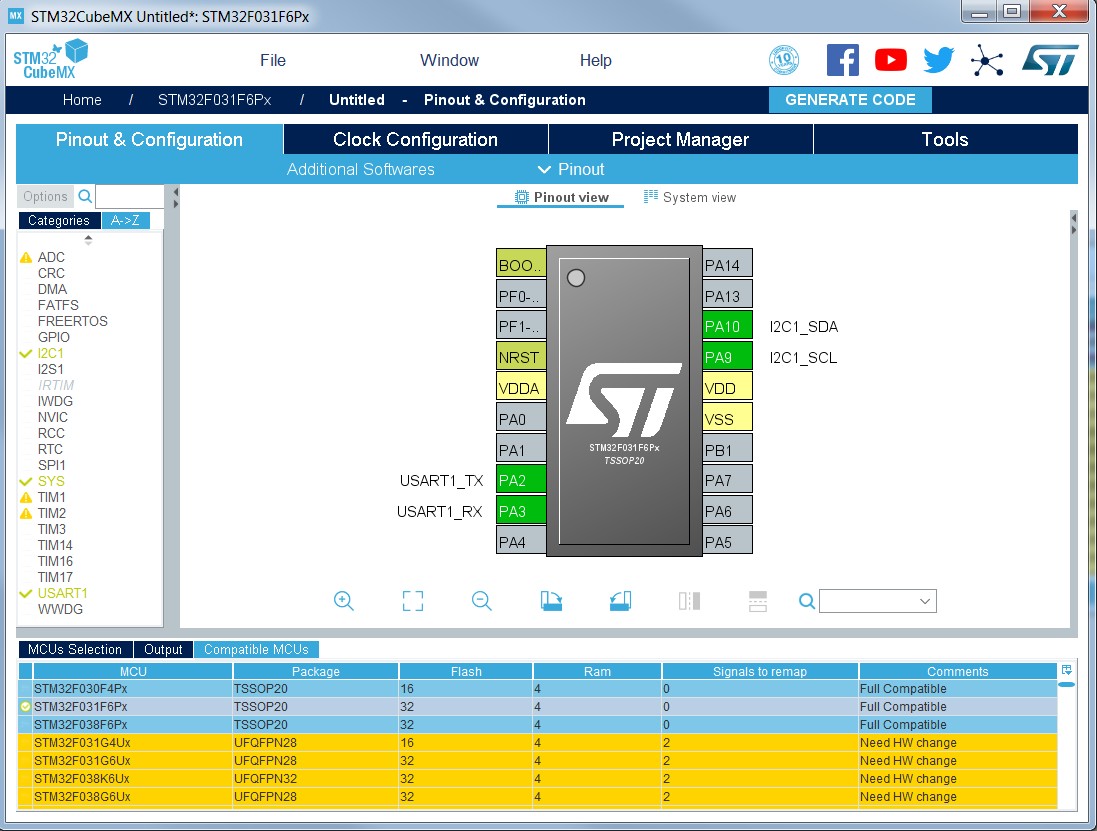
Task: Select green pin PA10 on the chip
Action: pos(727,327)
